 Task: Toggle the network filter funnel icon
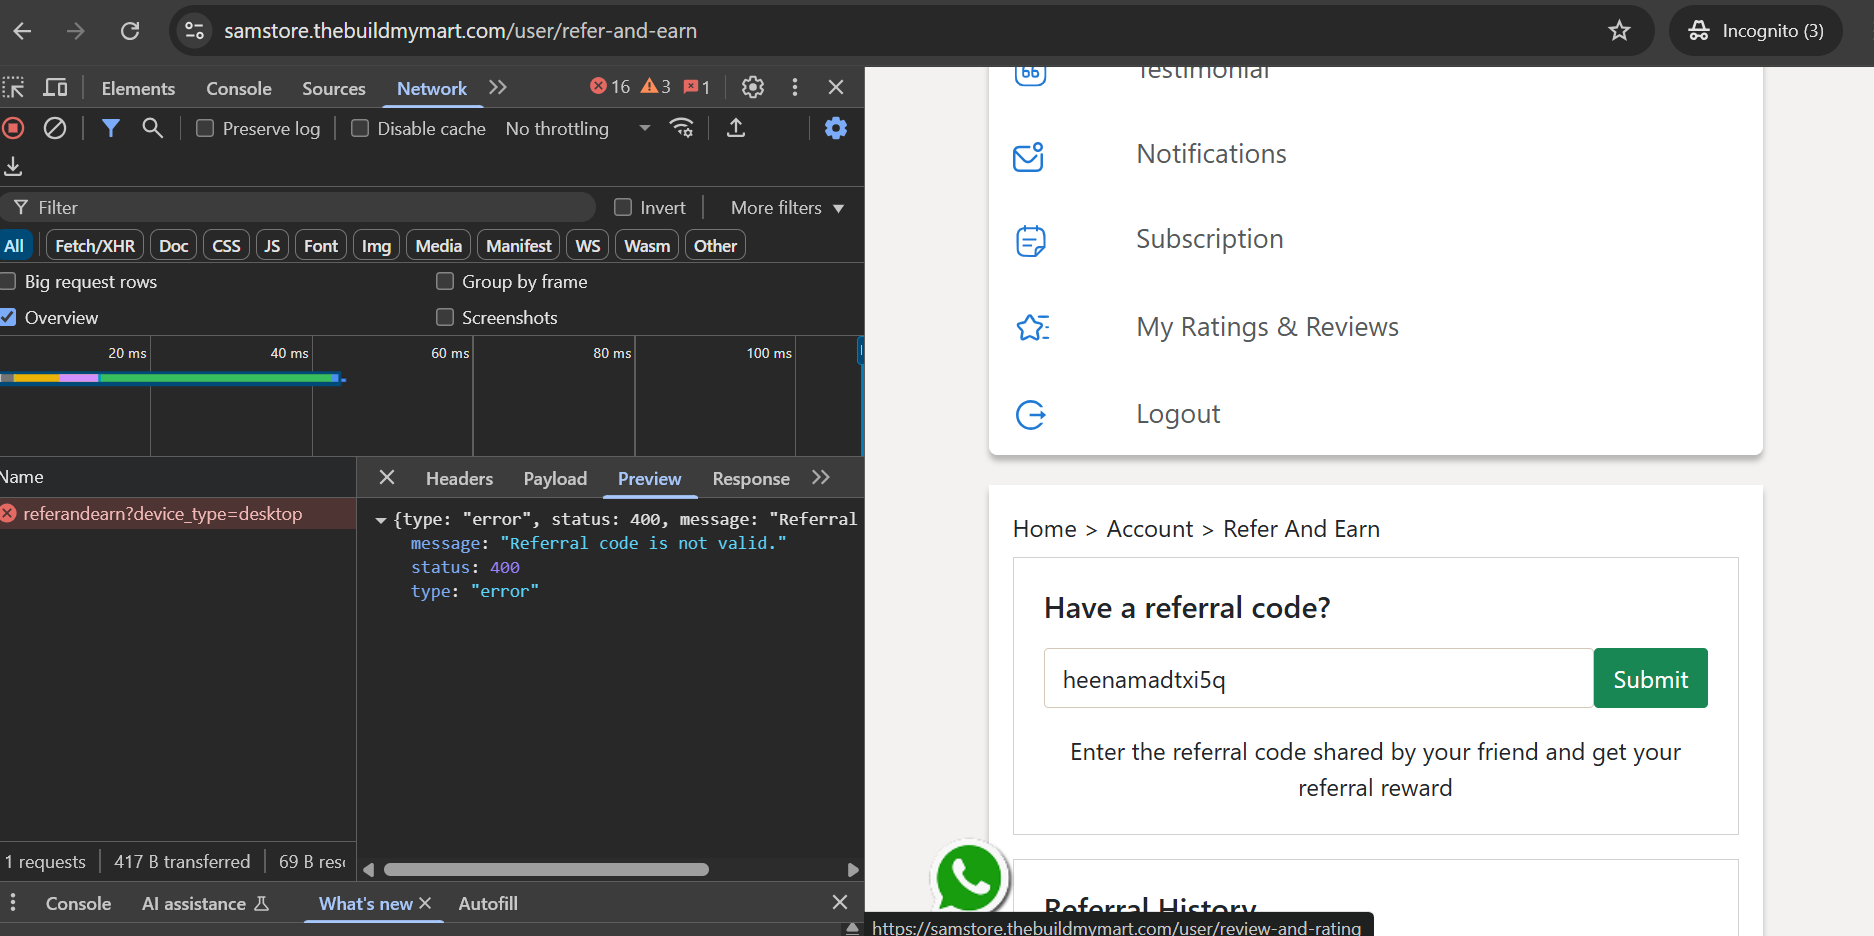tap(111, 128)
